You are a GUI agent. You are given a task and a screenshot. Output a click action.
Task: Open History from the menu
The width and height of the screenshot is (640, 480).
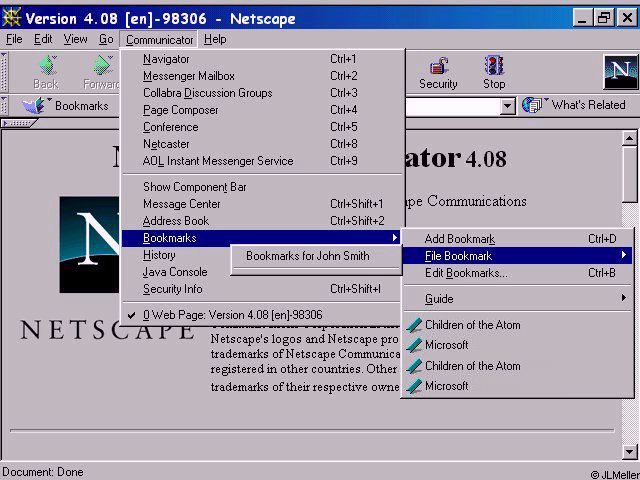176,255
